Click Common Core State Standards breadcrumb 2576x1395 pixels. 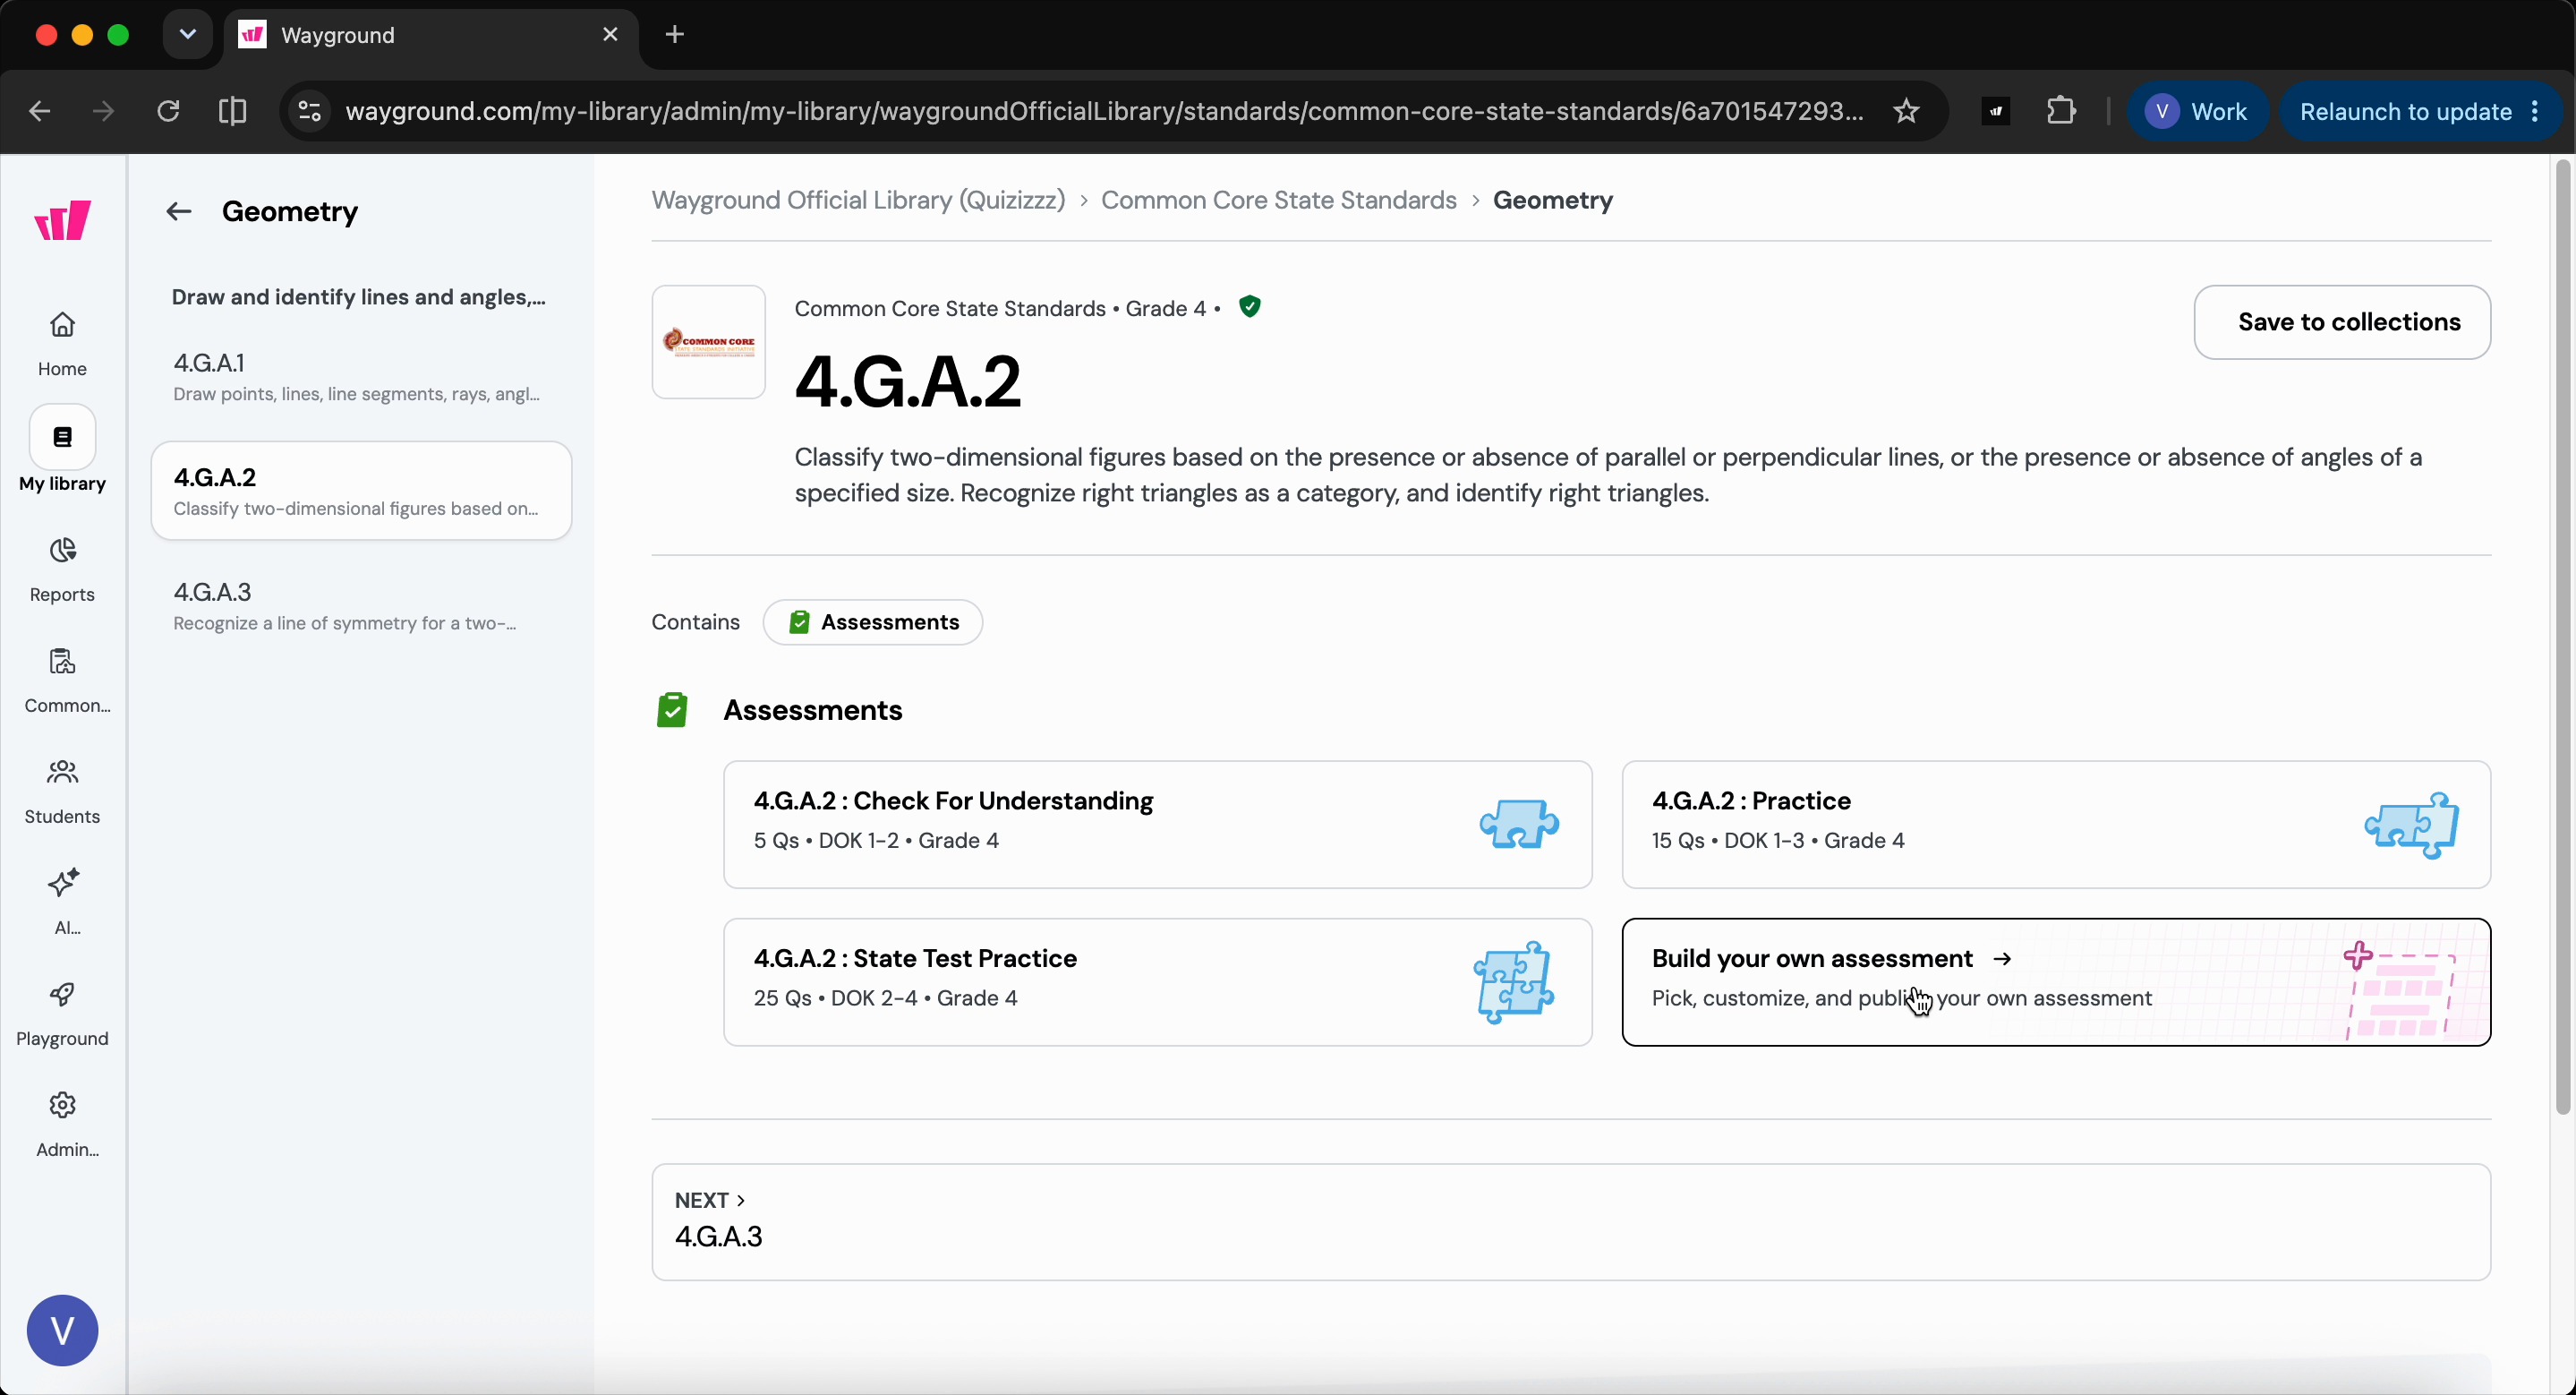[x=1278, y=200]
